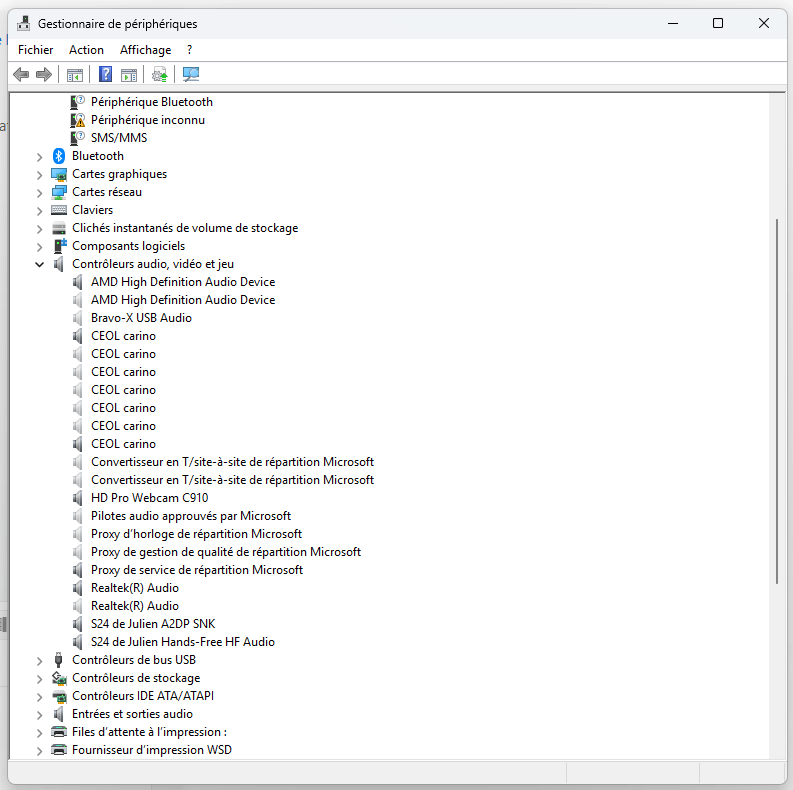The height and width of the screenshot is (790, 793).
Task: Select Proxy d'horloge de répartition Microsoft
Action: (x=196, y=534)
